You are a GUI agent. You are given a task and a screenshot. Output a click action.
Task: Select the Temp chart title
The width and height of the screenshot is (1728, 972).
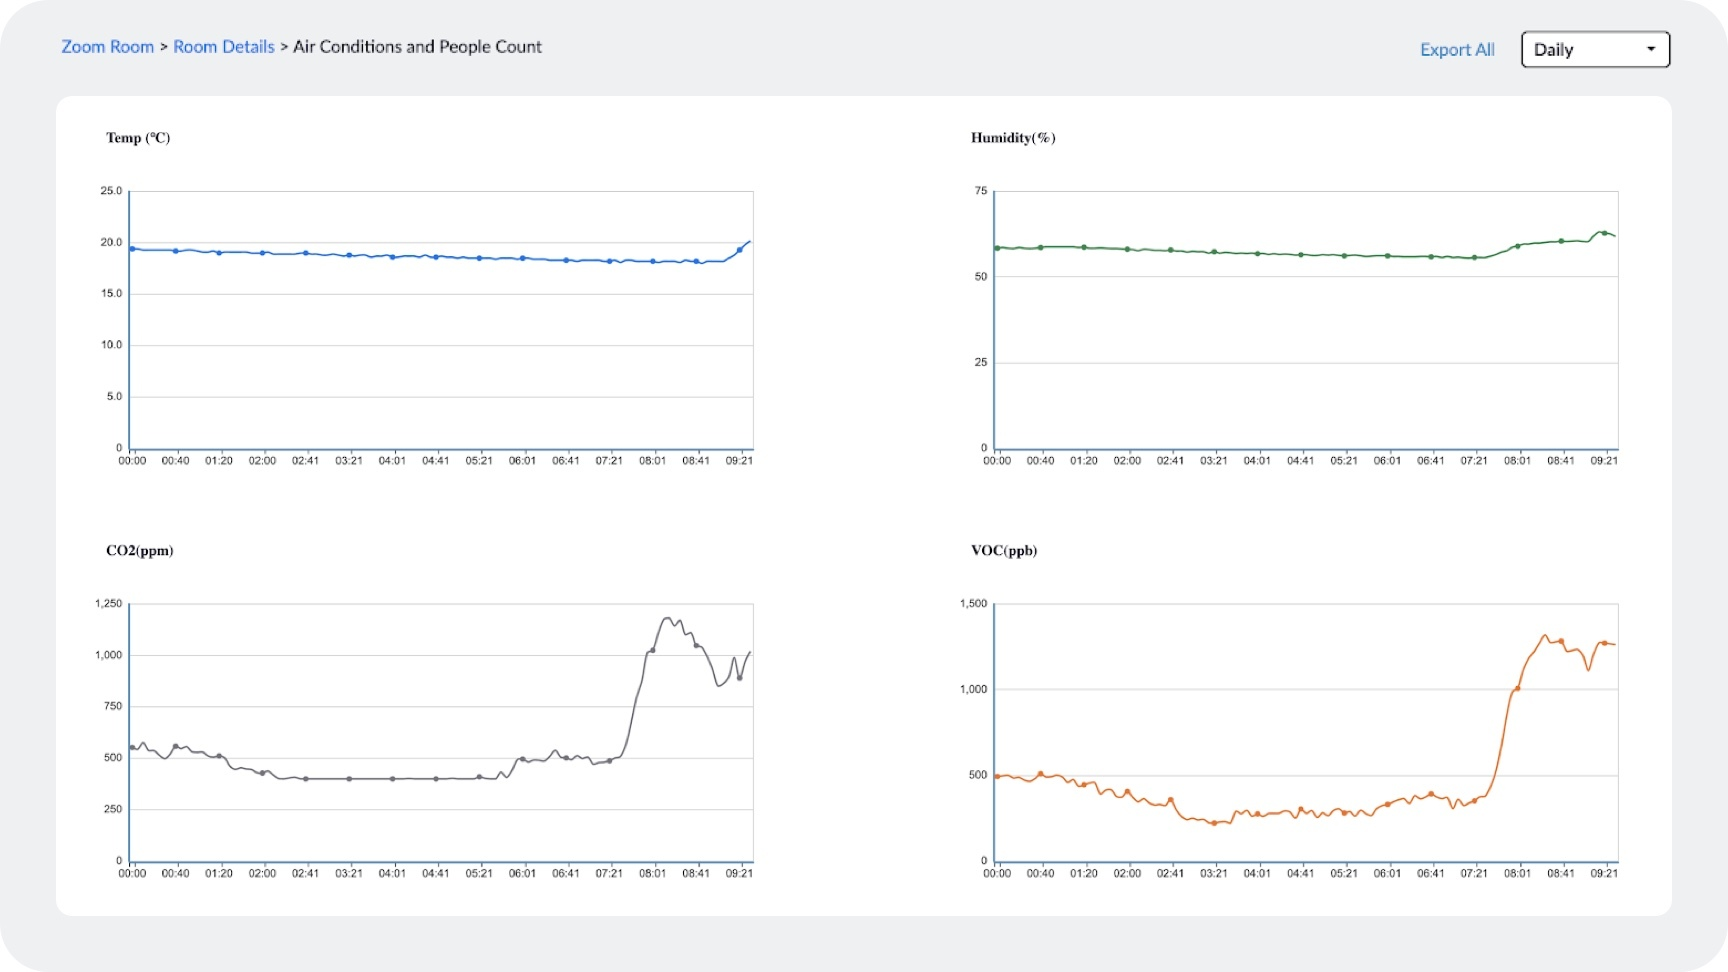138,138
